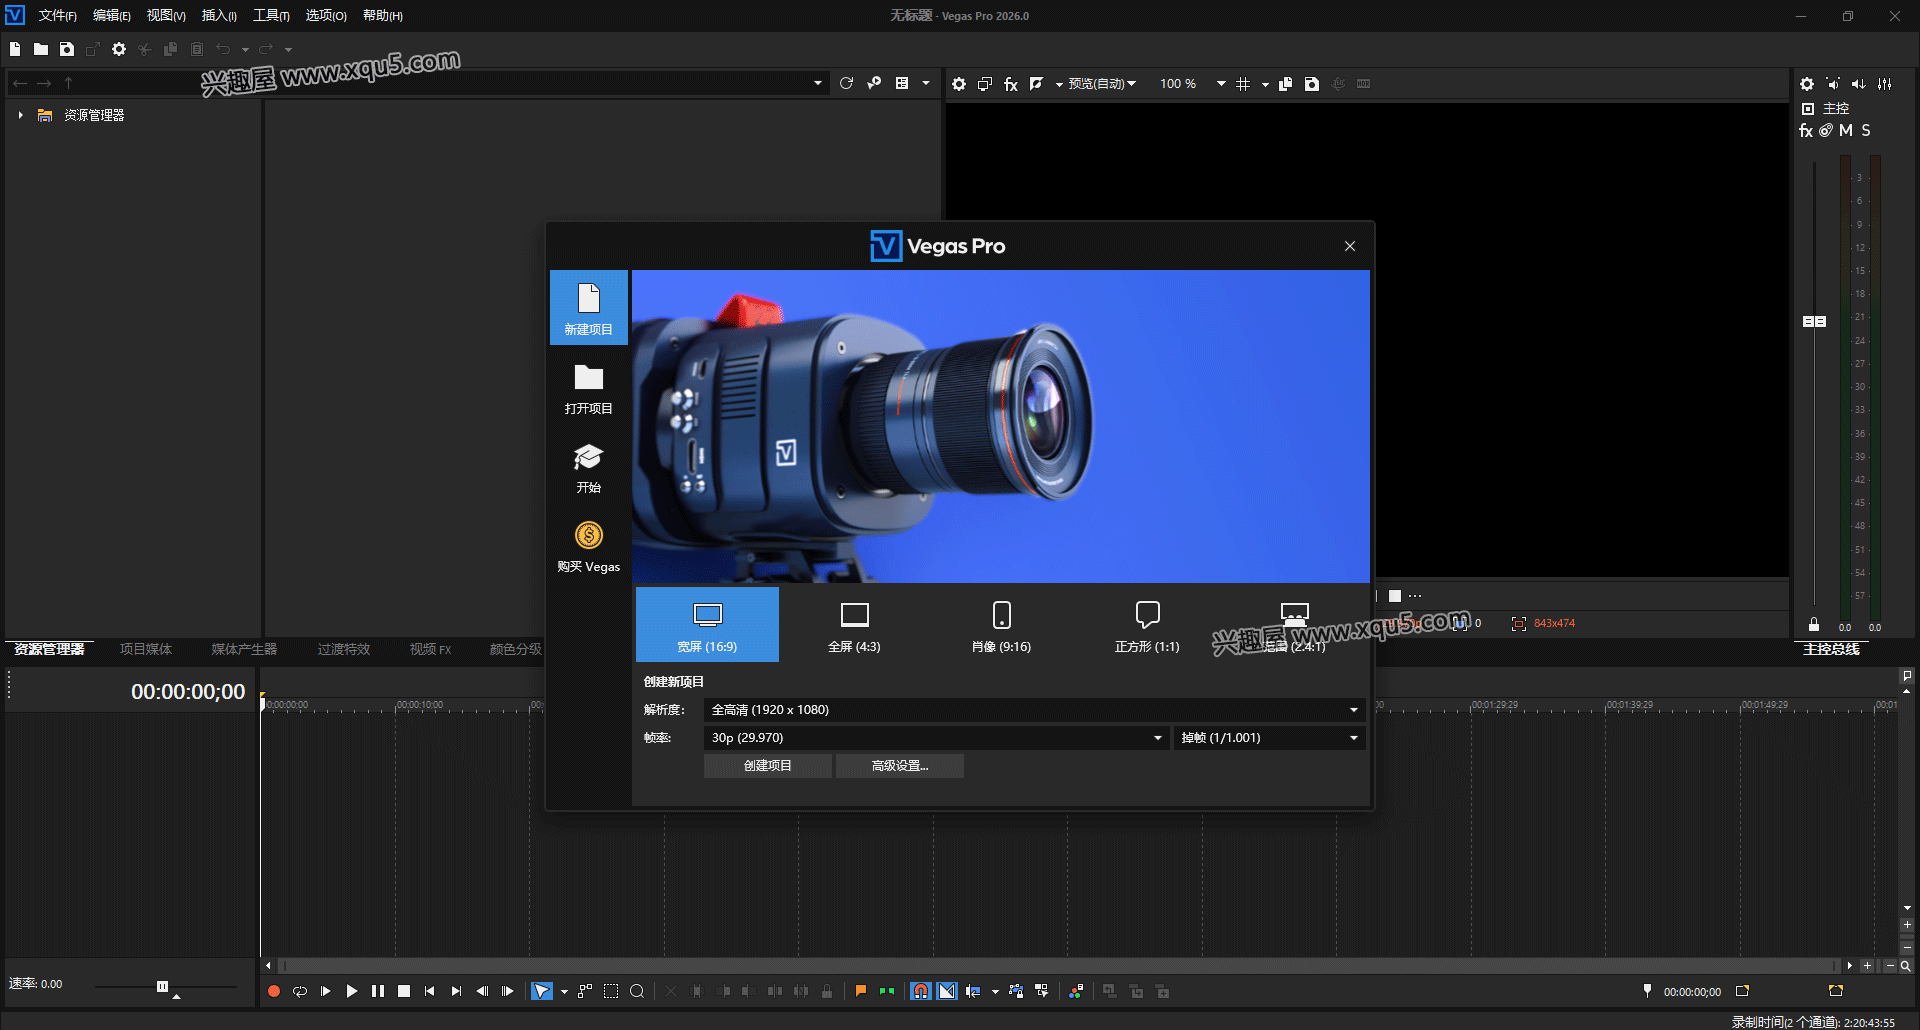Open the 帧率 30p (29.970) dropdown
Viewport: 1920px width, 1030px height.
tap(936, 738)
